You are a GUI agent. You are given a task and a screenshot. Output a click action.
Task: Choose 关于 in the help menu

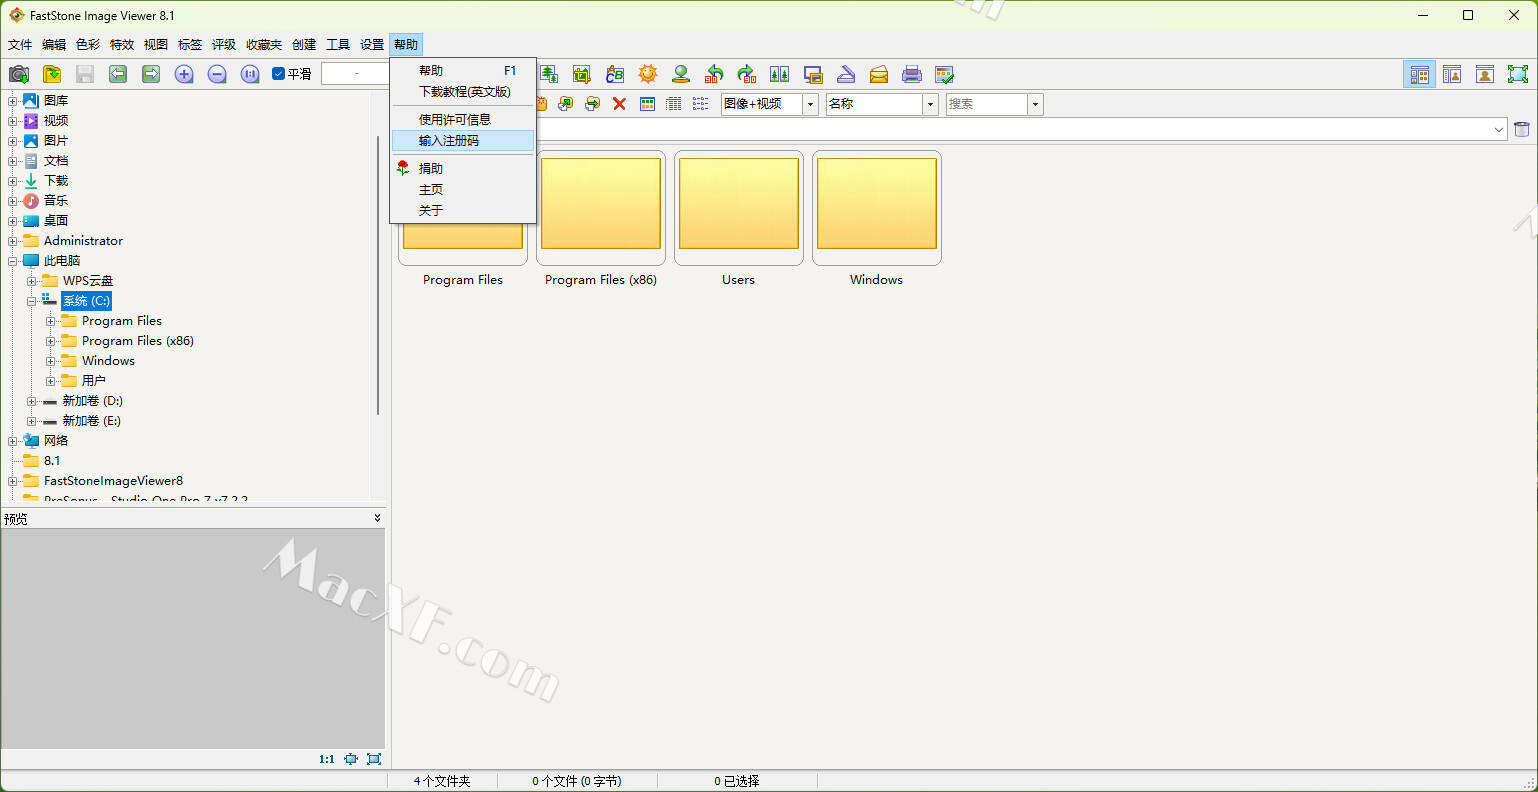point(463,211)
